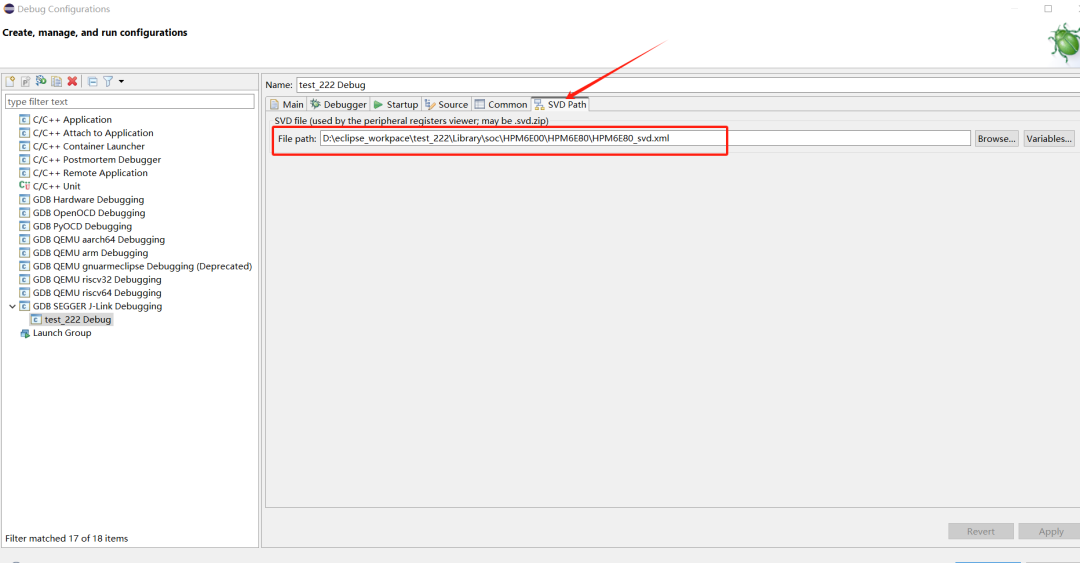Select C/C++ Container Launcher
This screenshot has height=563, width=1080.
[x=89, y=146]
